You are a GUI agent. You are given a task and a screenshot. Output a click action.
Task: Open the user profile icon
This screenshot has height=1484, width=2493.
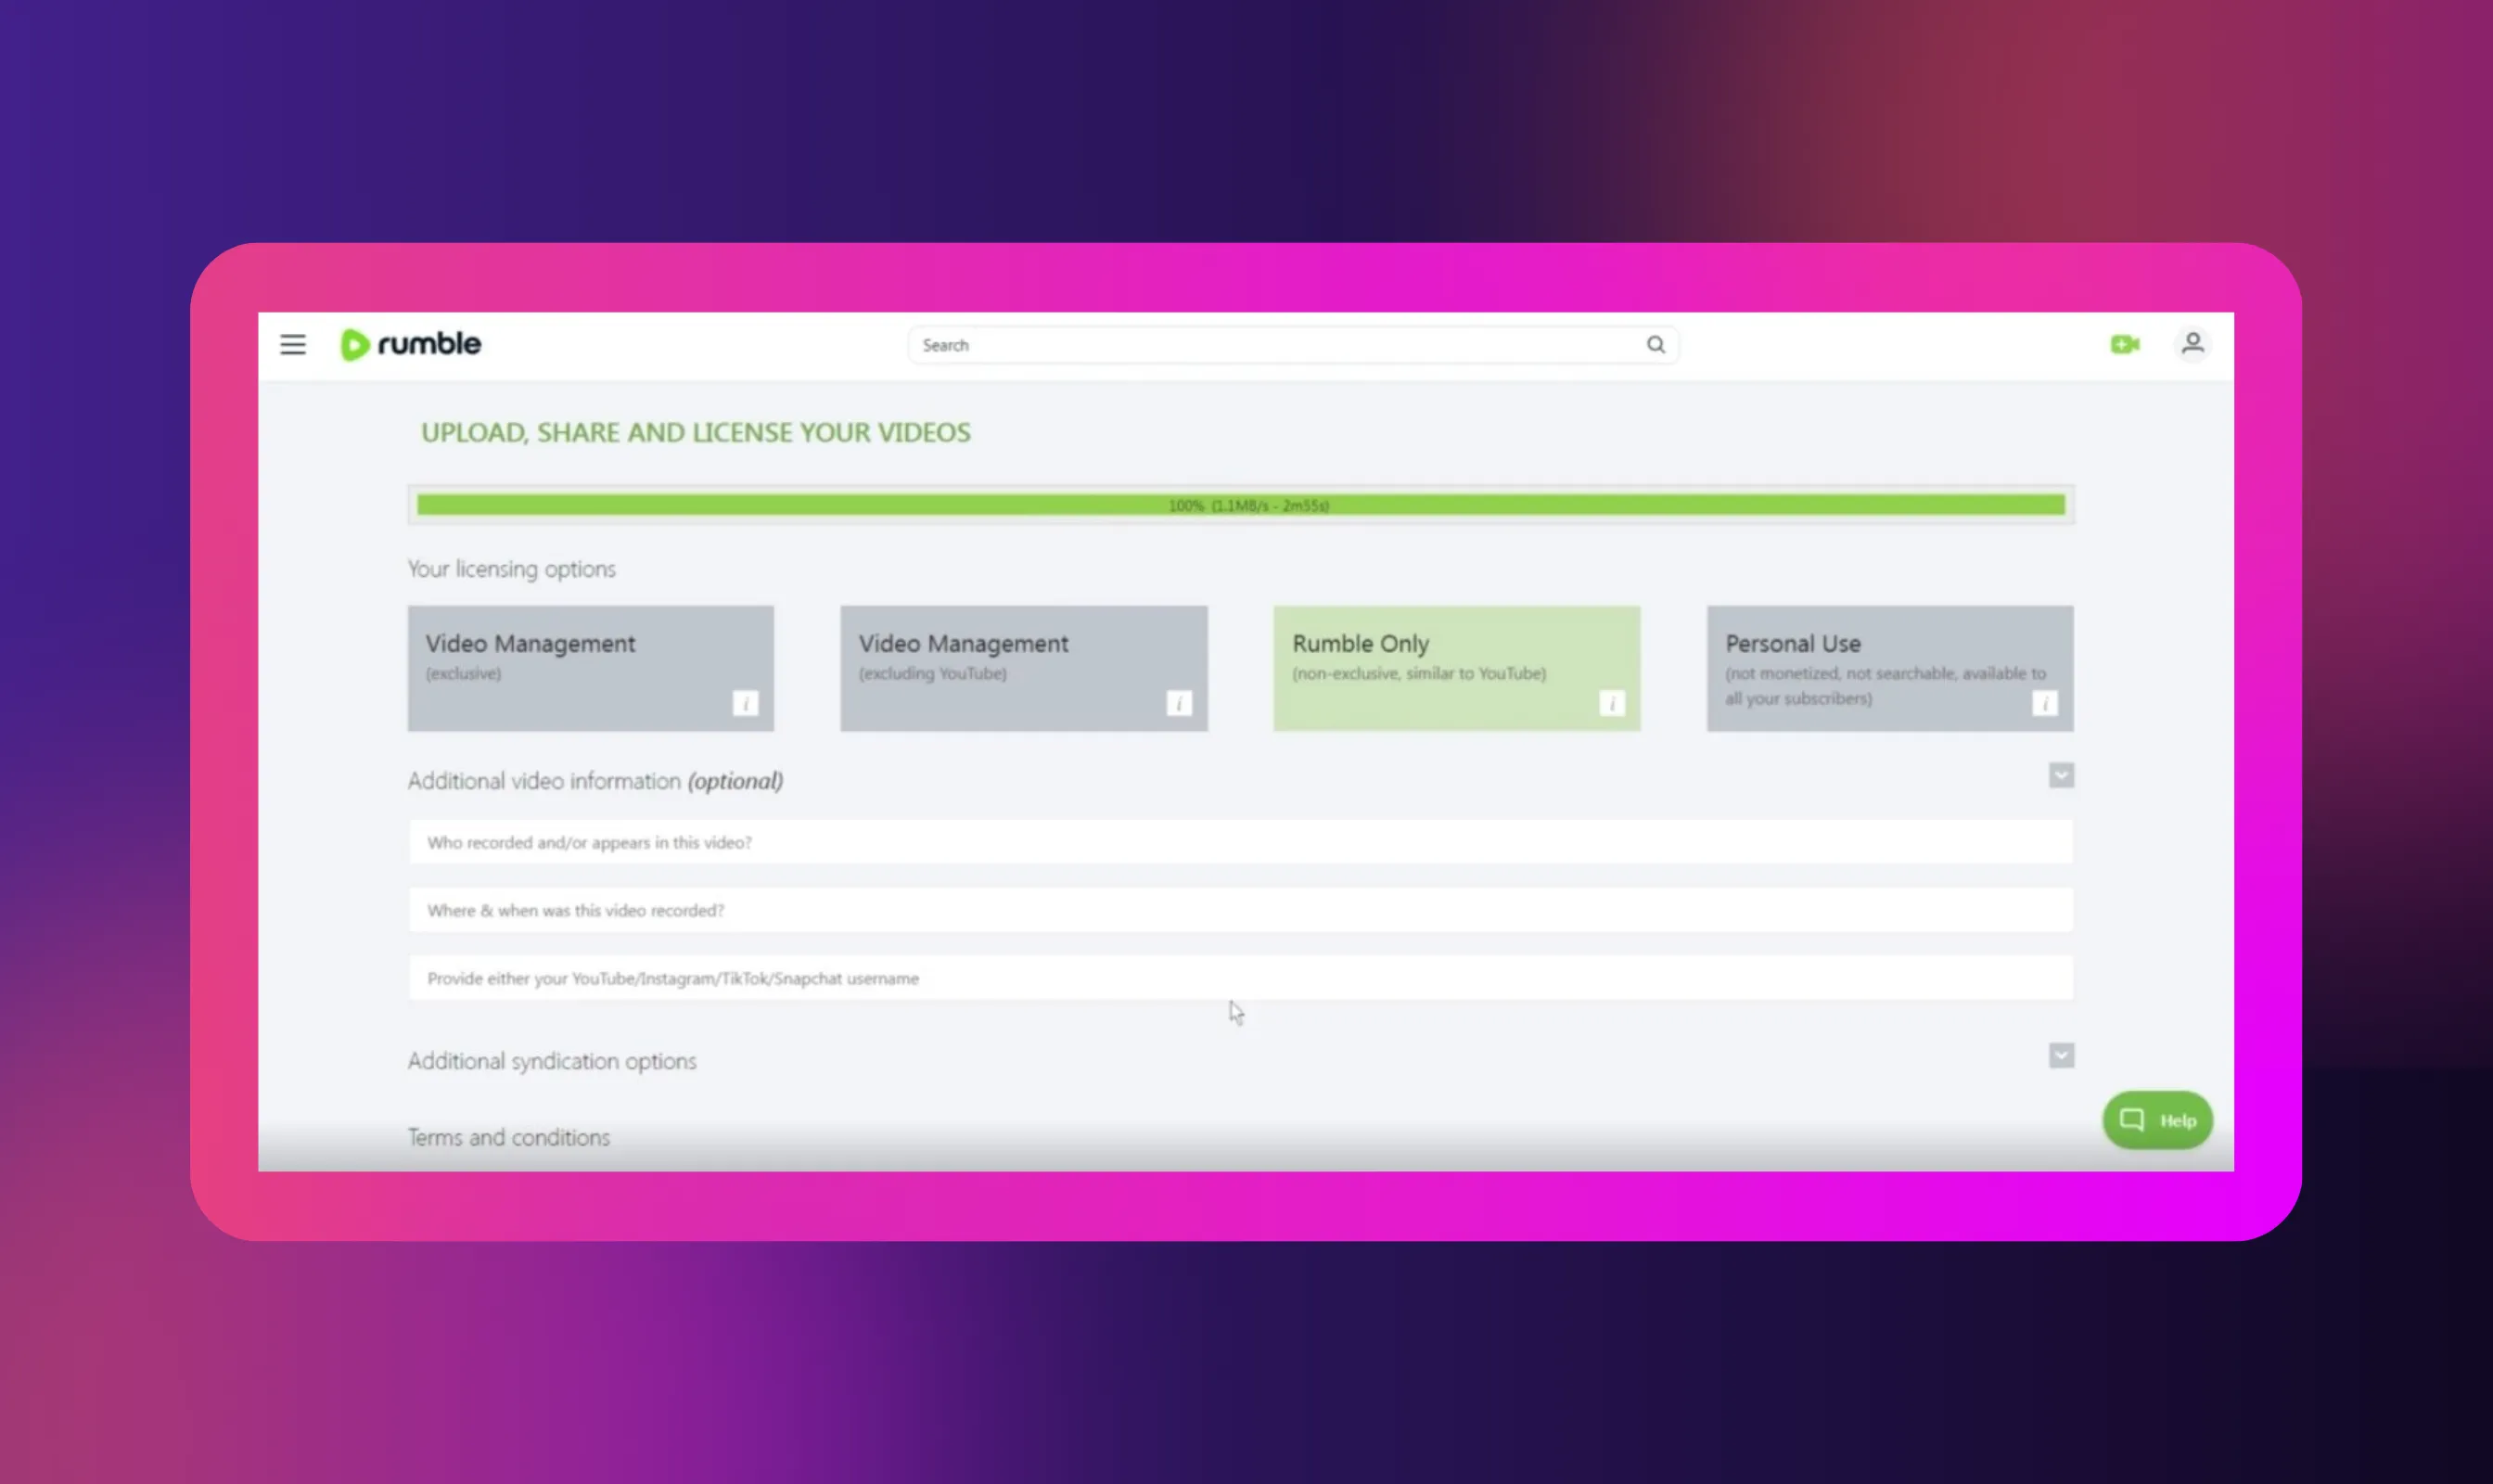click(x=2192, y=344)
